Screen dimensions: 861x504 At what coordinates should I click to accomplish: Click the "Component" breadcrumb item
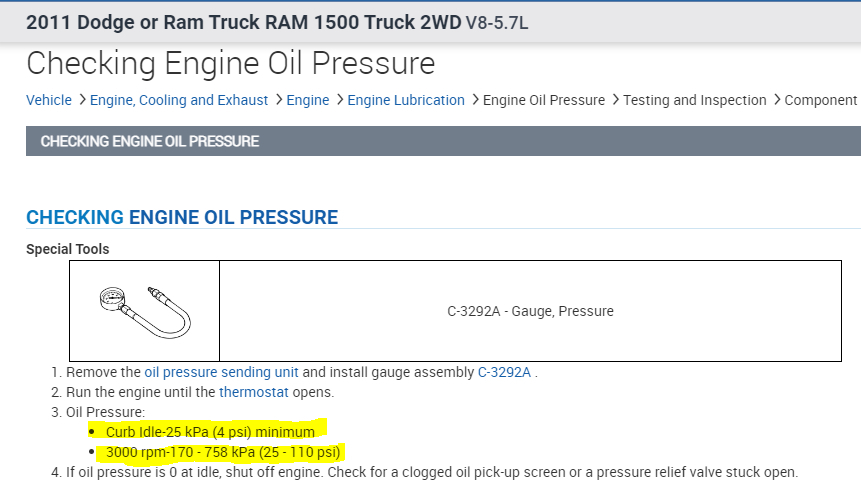point(821,100)
